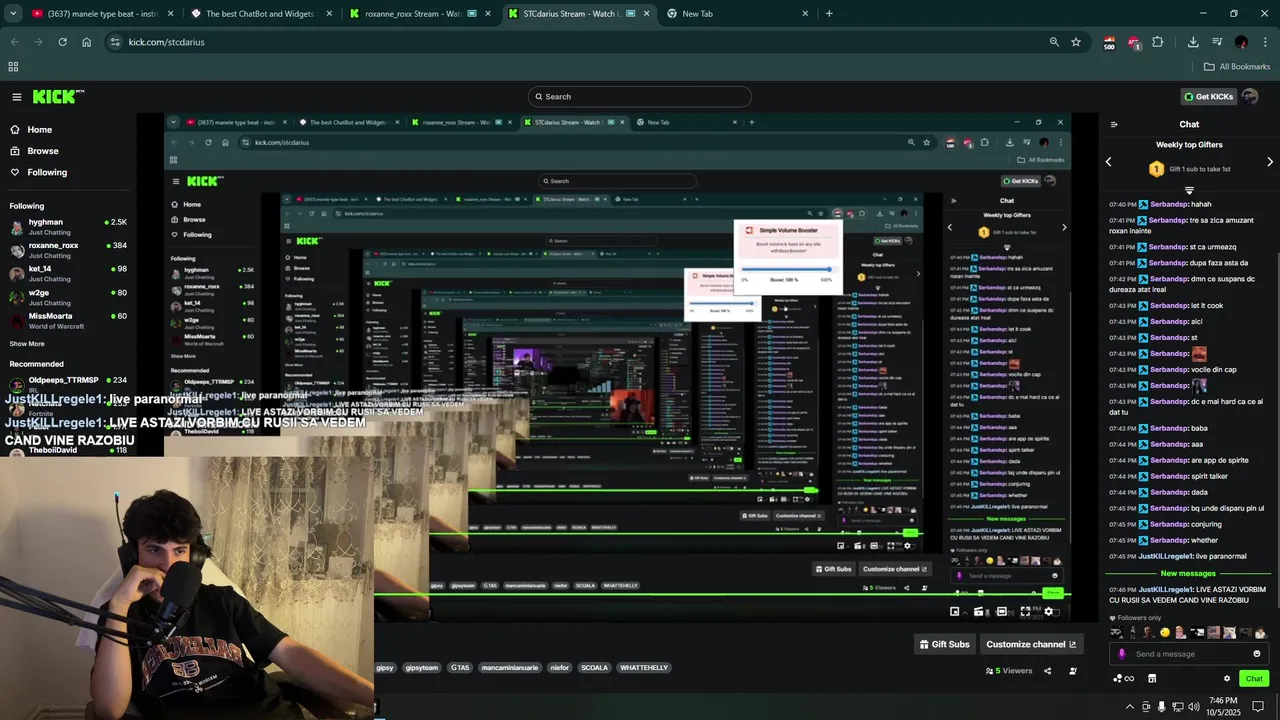The image size is (1280, 720).
Task: Select the mancaminianuarie stream tag
Action: click(x=510, y=668)
